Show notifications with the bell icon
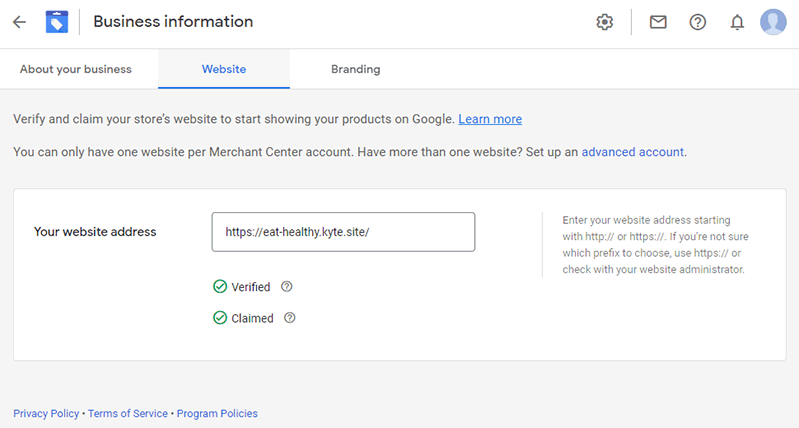799x428 pixels. [x=737, y=22]
